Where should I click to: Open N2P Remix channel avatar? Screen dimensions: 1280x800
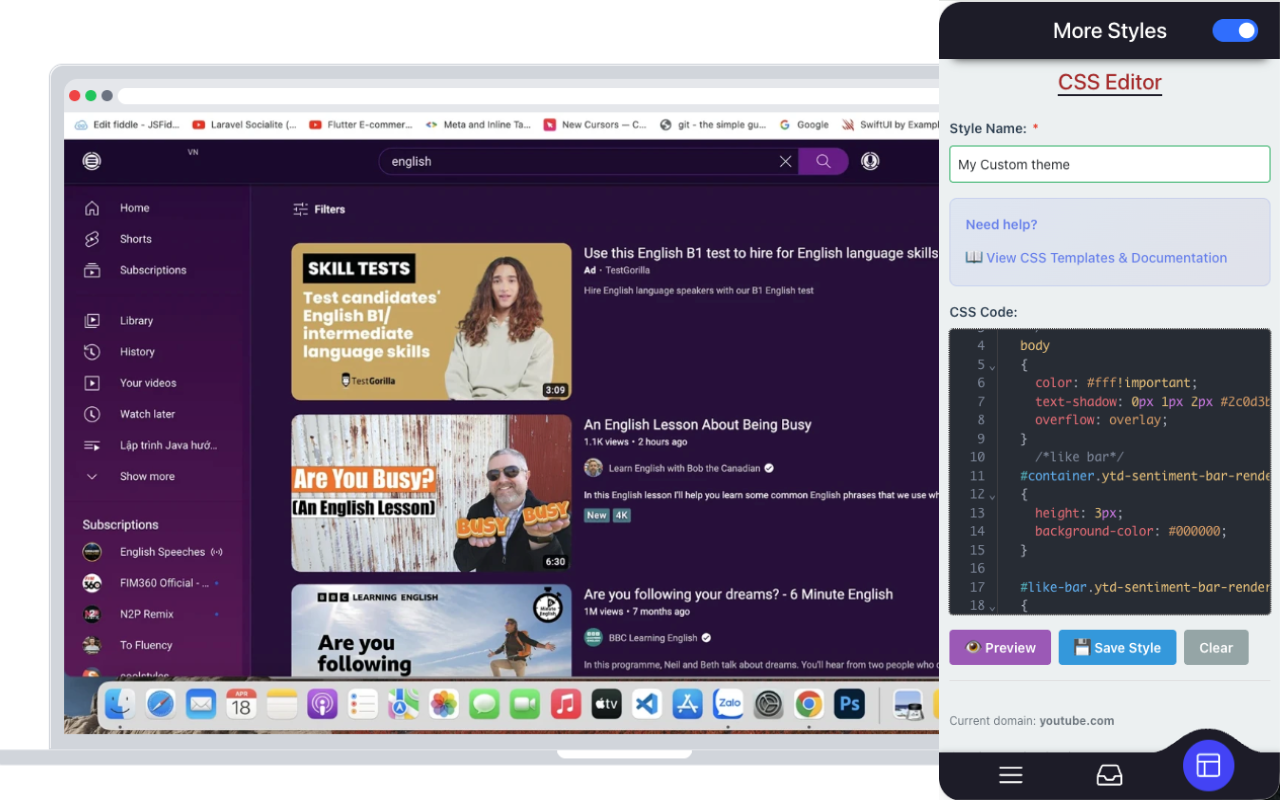(92, 614)
